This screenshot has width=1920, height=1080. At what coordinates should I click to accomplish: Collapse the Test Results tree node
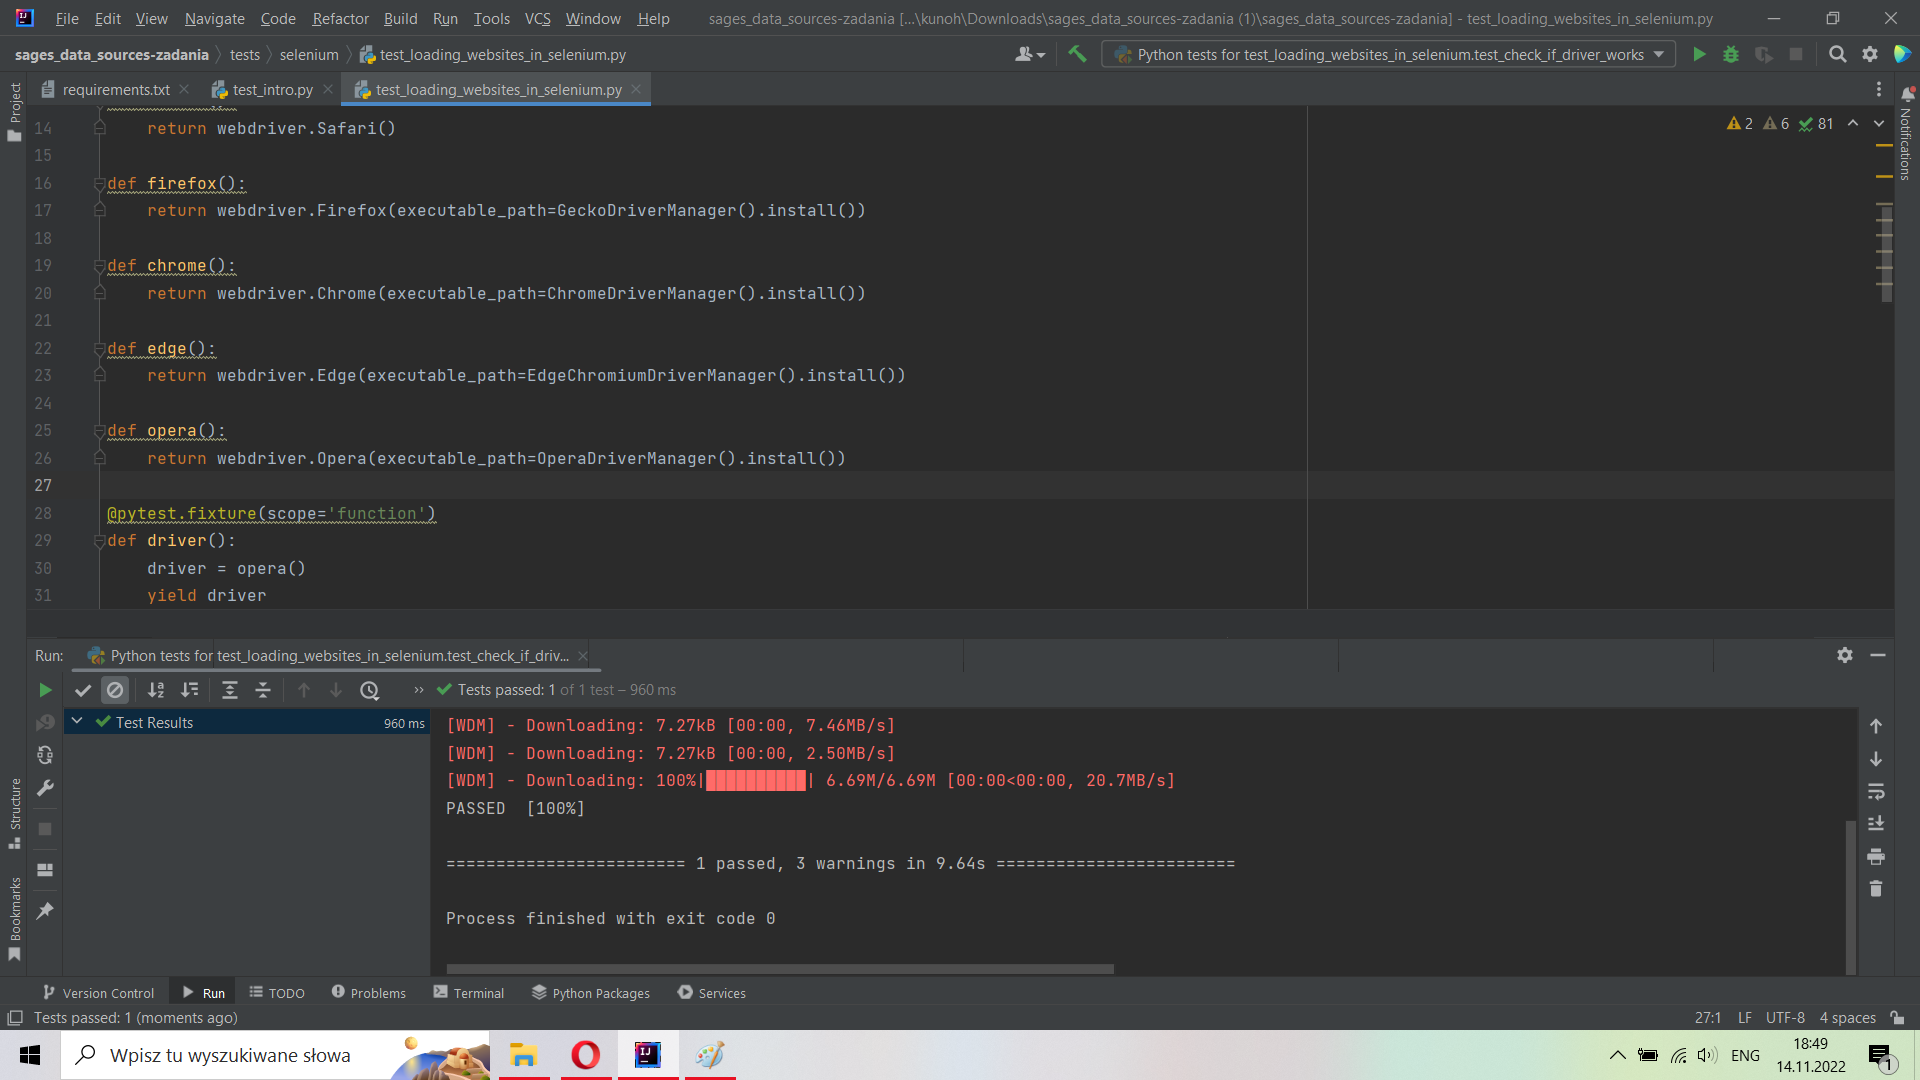point(77,721)
